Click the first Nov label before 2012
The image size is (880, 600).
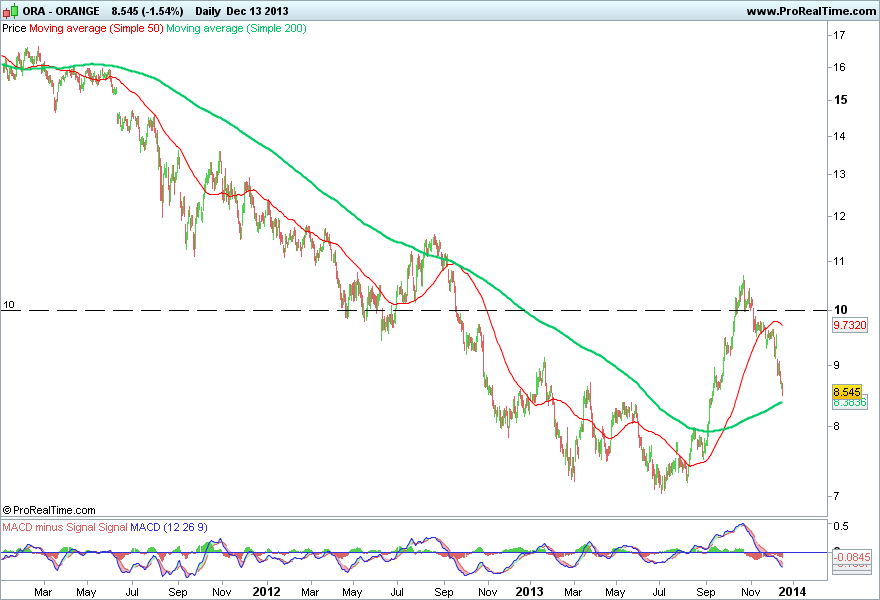(x=222, y=592)
